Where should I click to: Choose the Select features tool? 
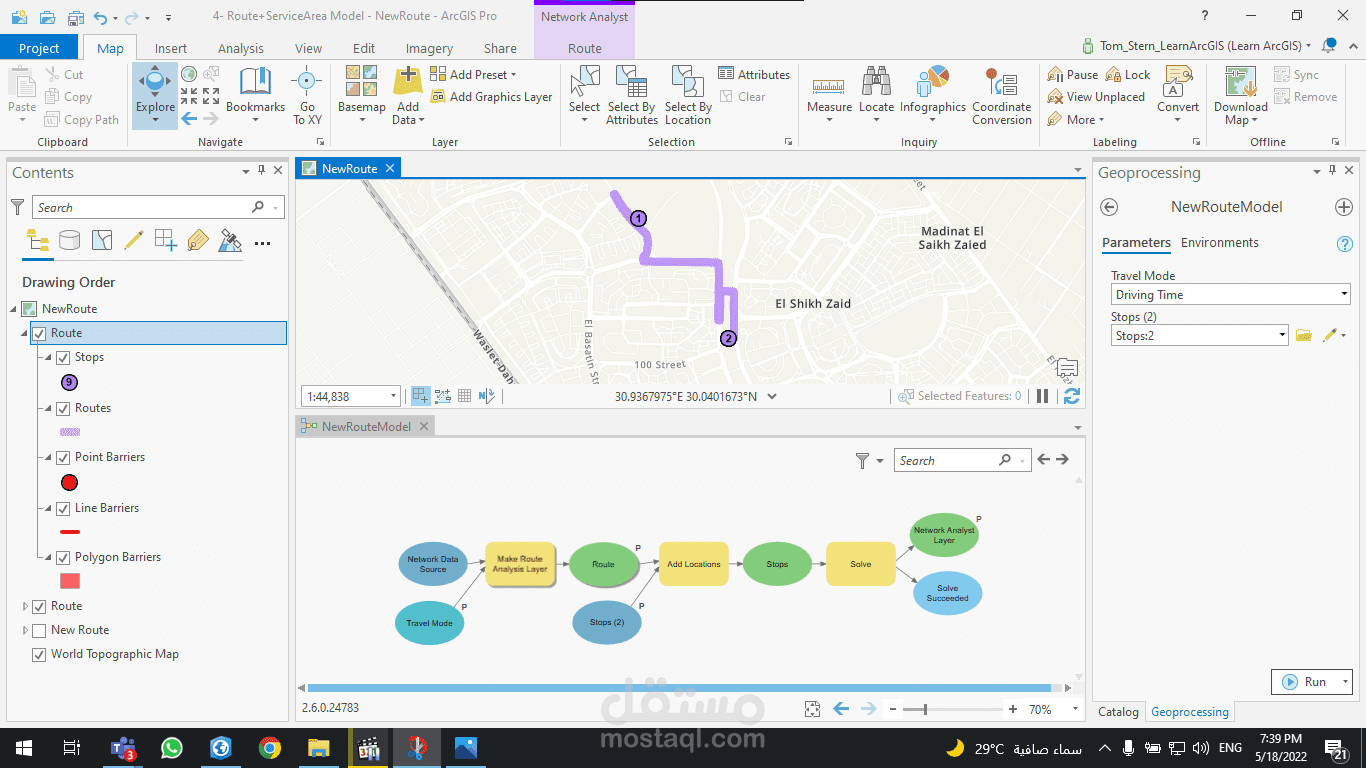pos(584,95)
